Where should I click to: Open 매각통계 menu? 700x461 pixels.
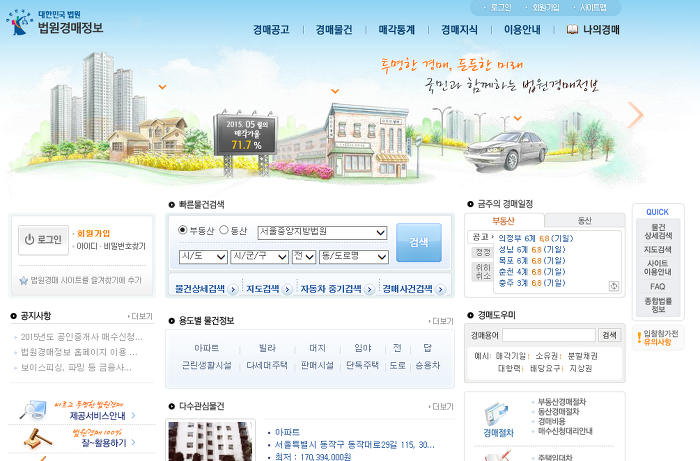[397, 30]
